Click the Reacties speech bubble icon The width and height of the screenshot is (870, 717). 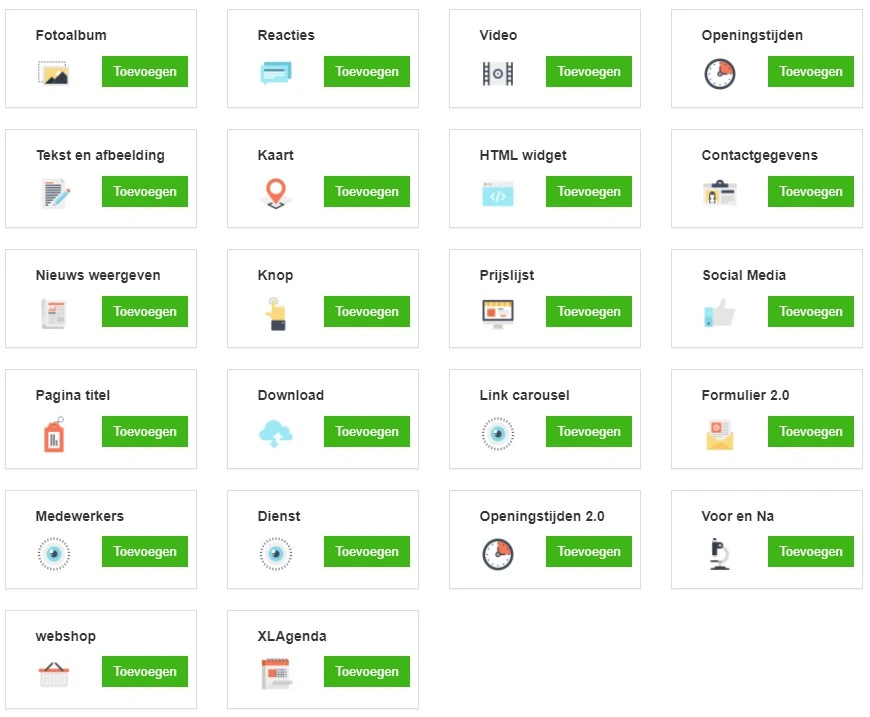pyautogui.click(x=276, y=73)
